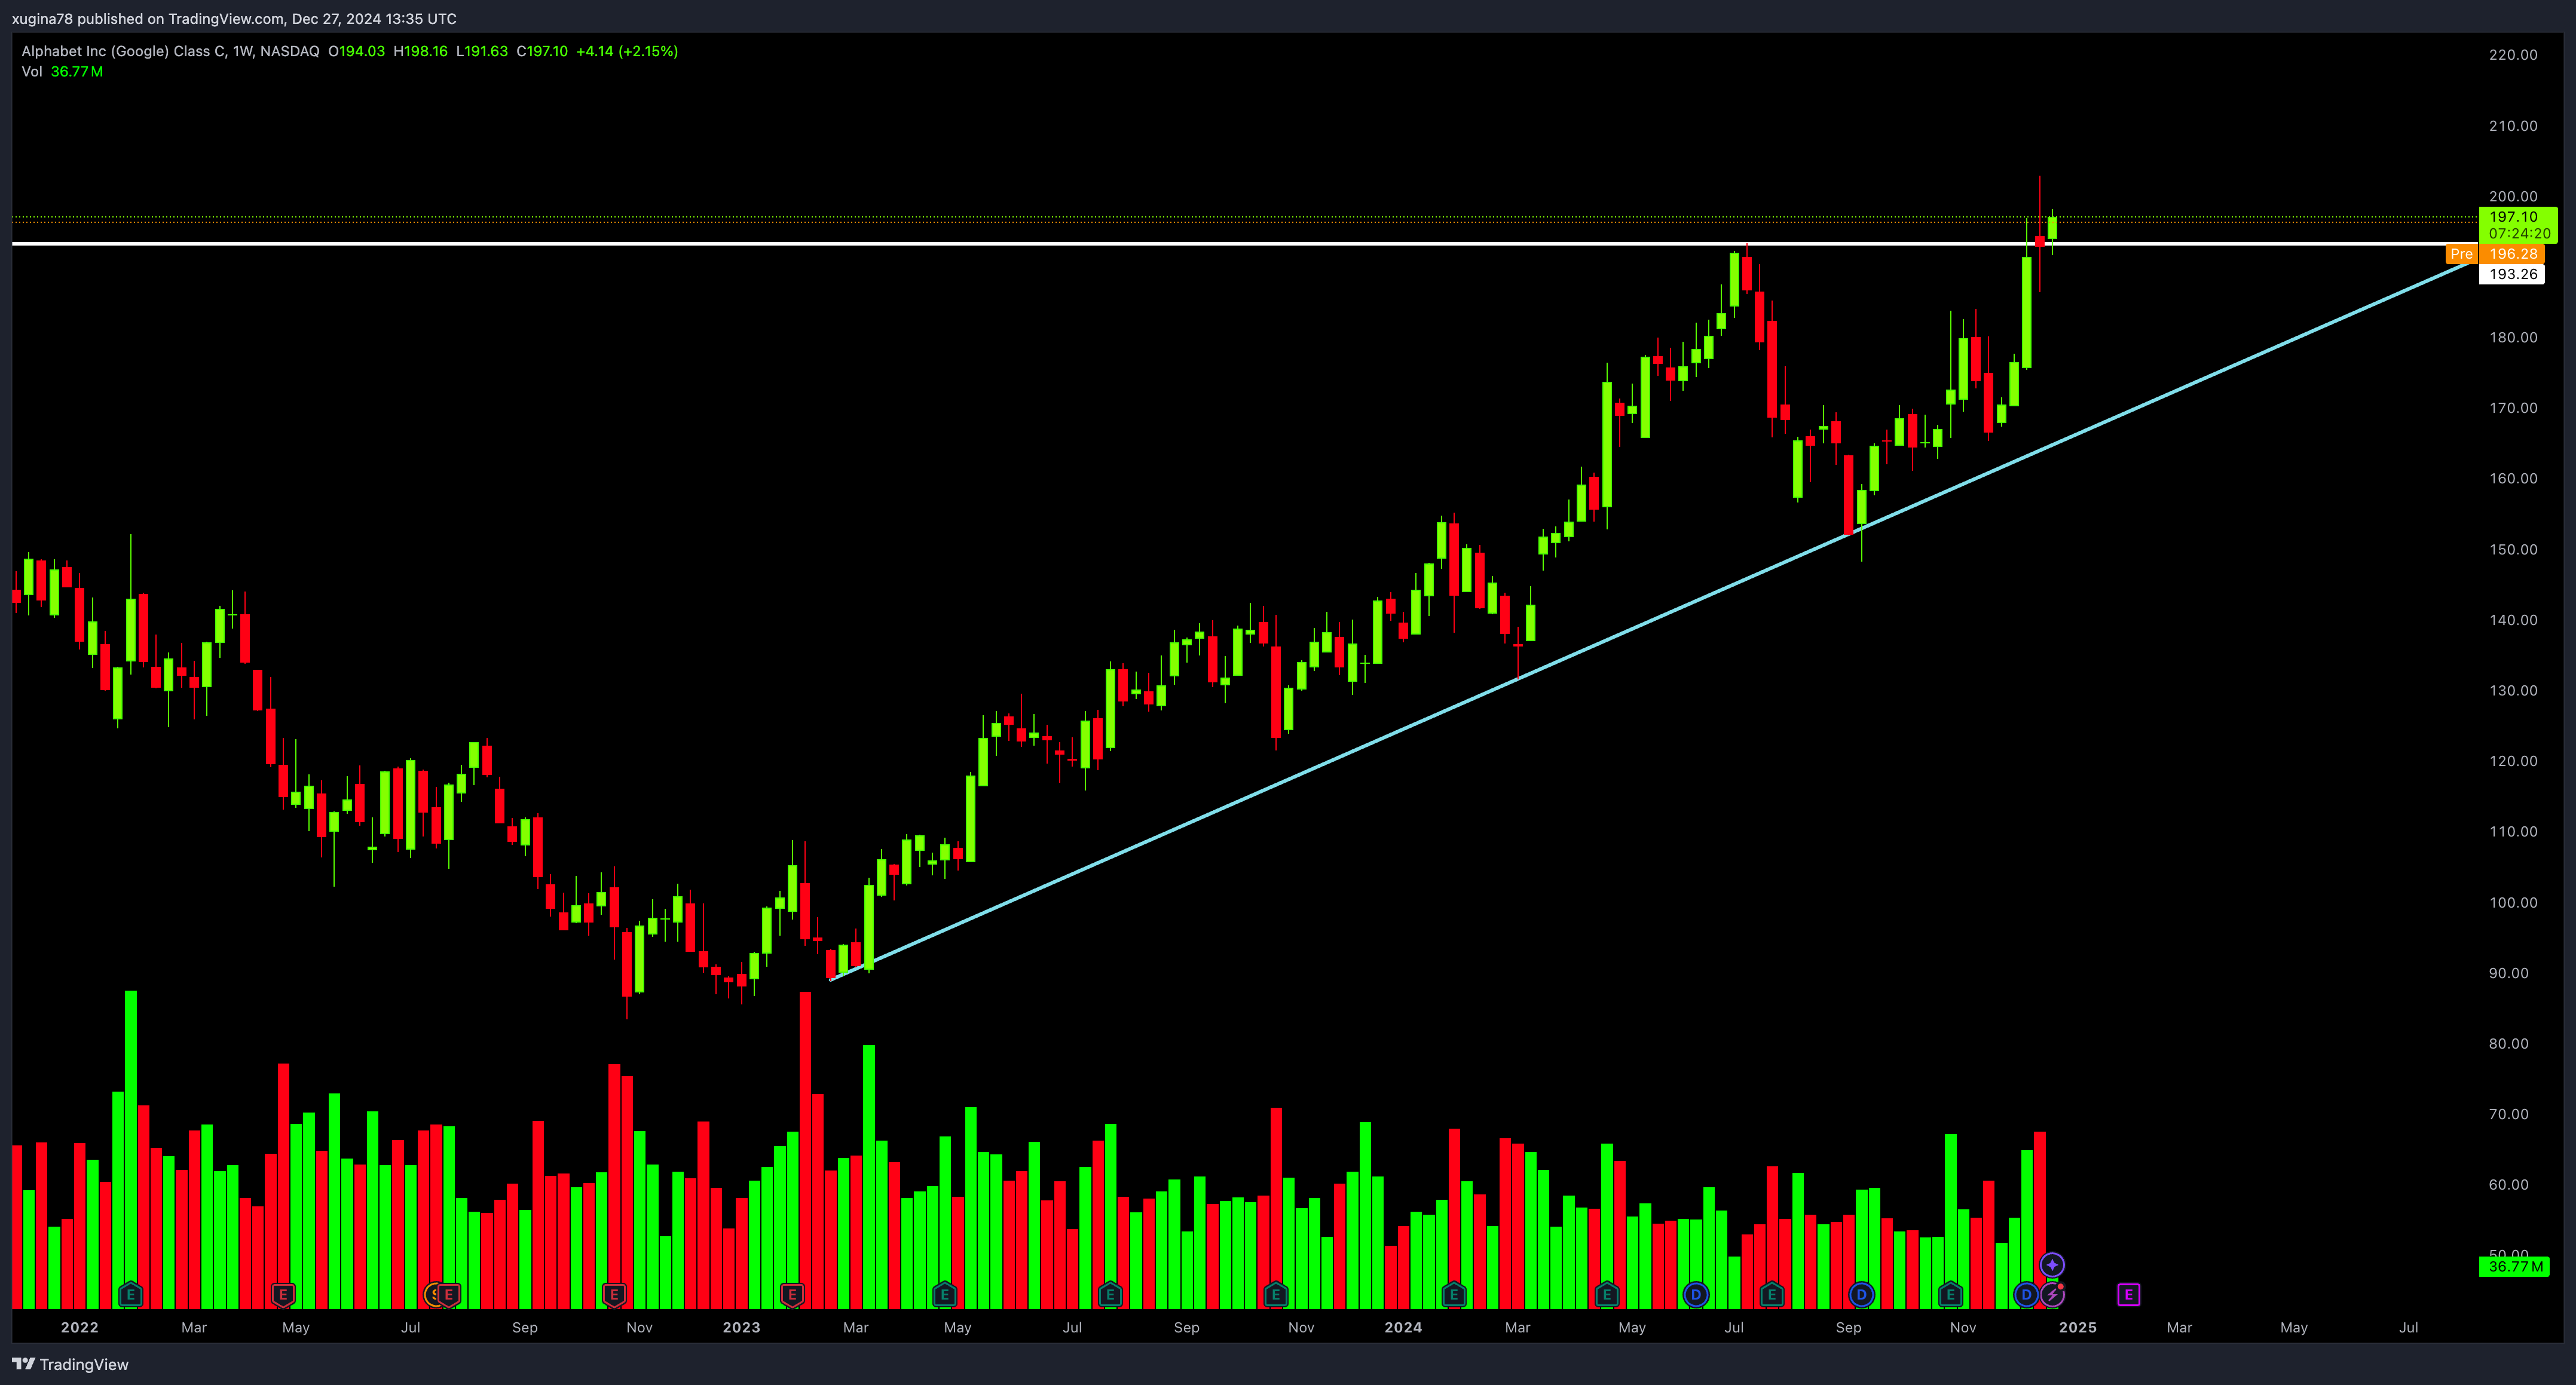Click the orange pre-market price label 196.28
Screen dimensions: 2576x1385
coord(2513,254)
